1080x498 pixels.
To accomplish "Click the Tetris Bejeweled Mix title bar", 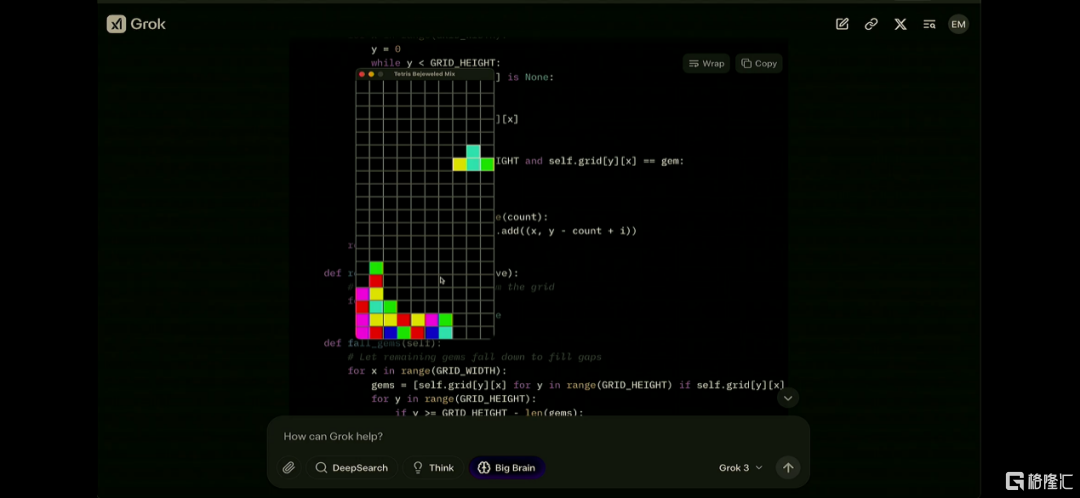I will [424, 74].
